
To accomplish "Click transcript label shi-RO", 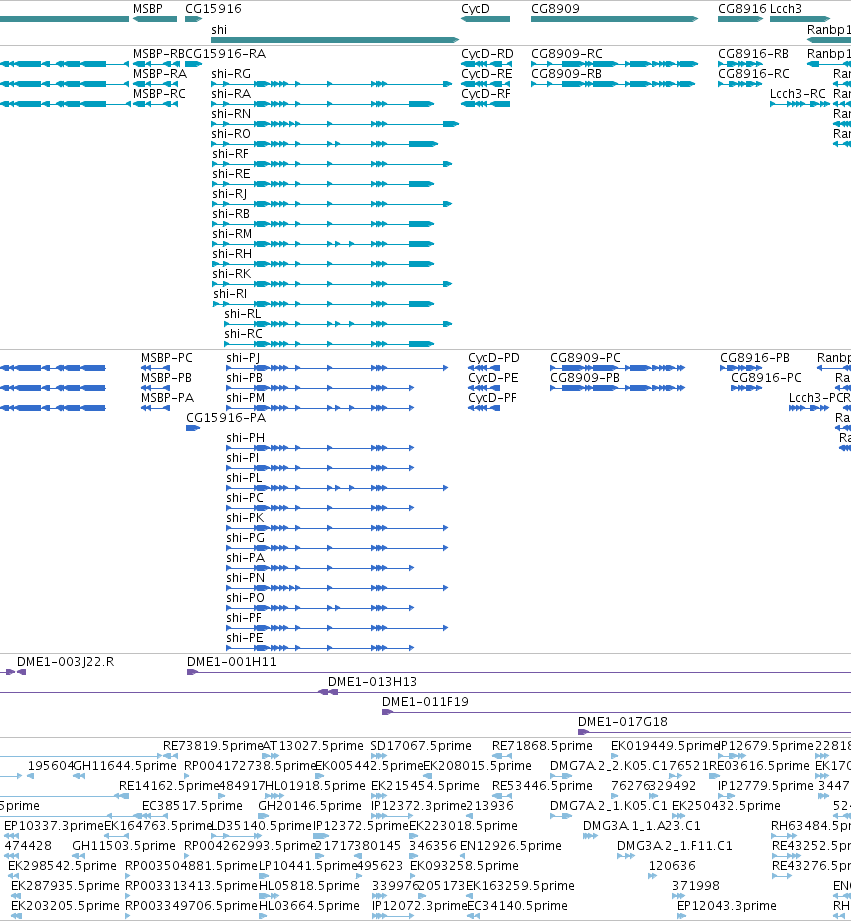I will 231,134.
